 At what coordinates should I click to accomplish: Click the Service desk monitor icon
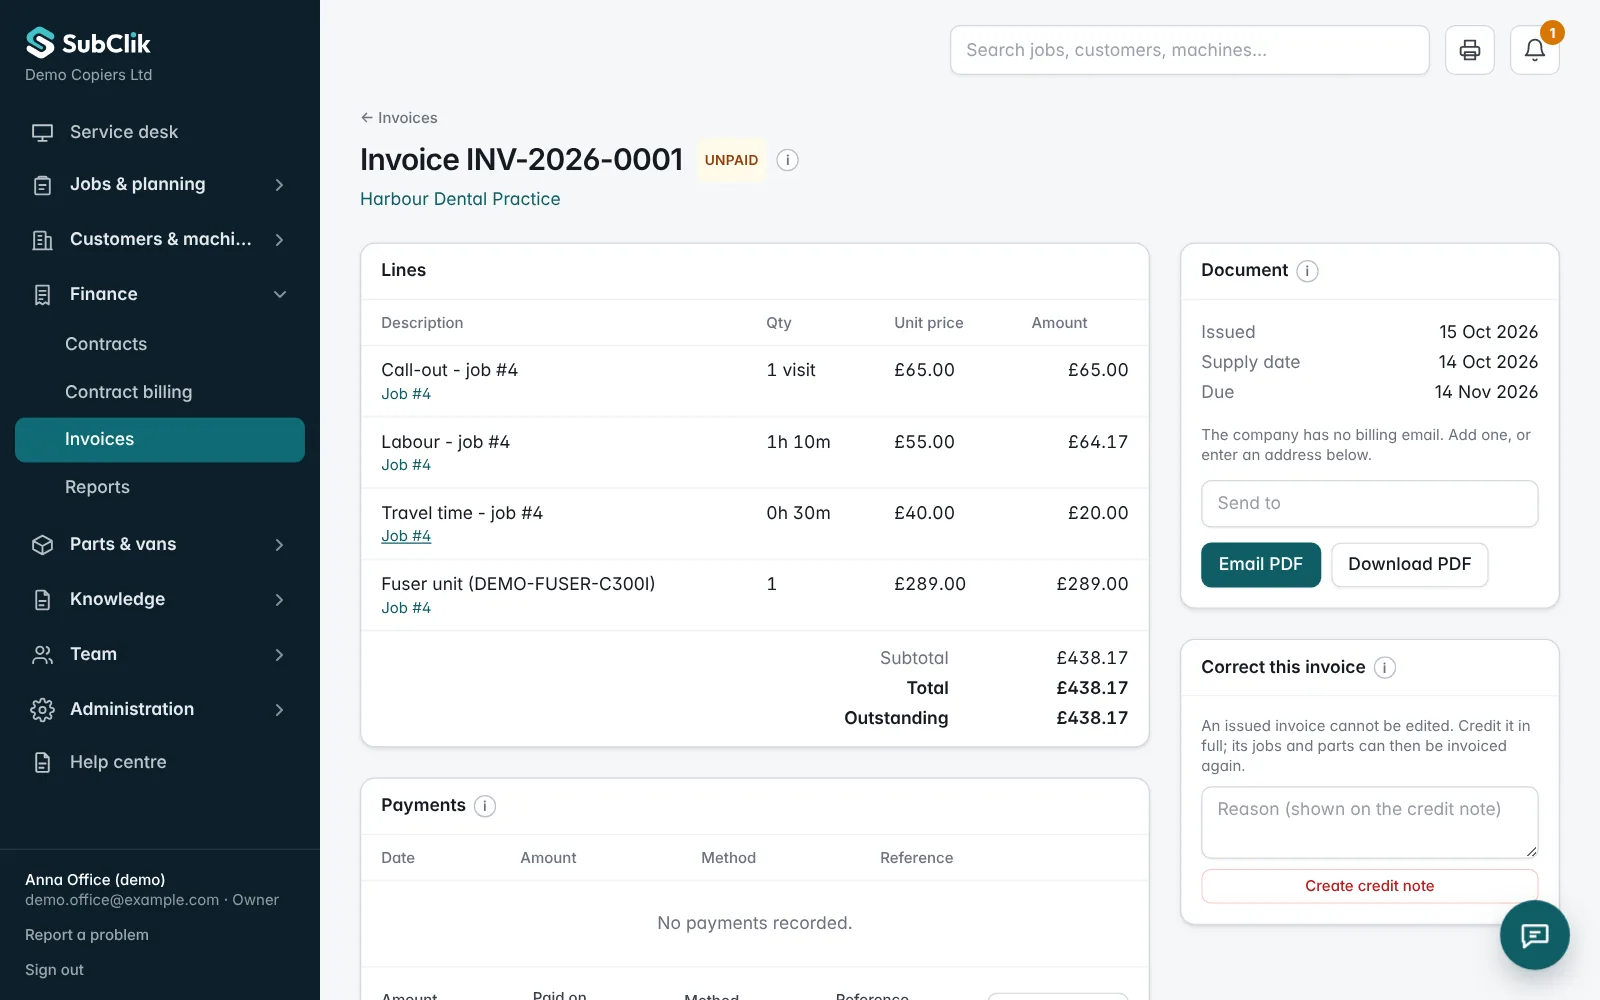[42, 133]
